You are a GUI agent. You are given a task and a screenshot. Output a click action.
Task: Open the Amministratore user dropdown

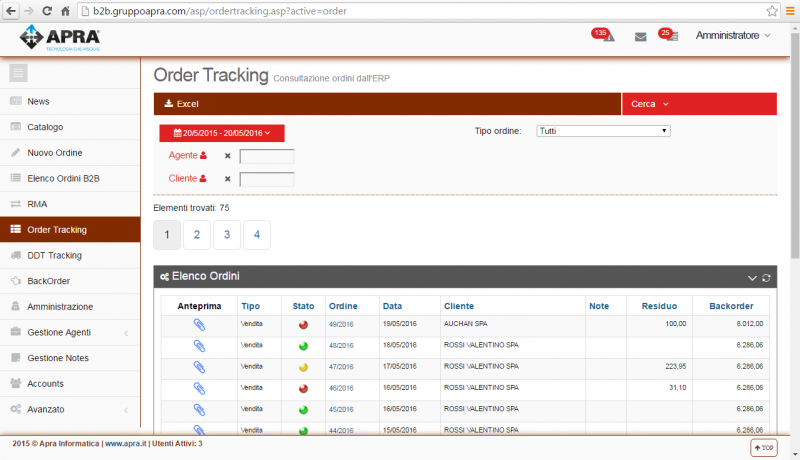[x=733, y=35]
